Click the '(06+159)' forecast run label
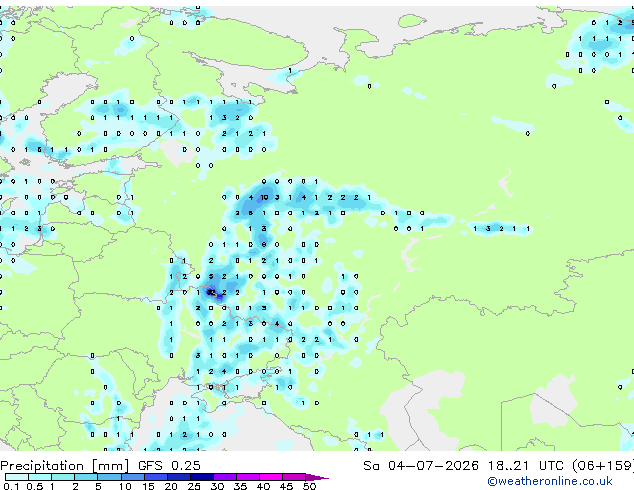The image size is (634, 490). 603,466
